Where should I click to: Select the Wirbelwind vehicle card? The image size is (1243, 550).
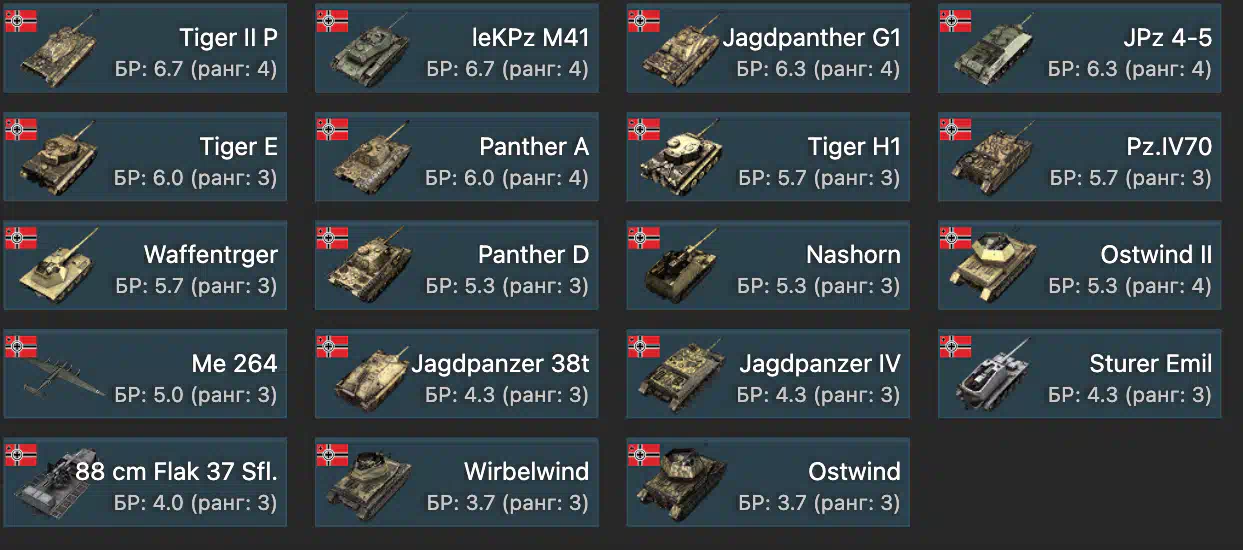[x=456, y=481]
